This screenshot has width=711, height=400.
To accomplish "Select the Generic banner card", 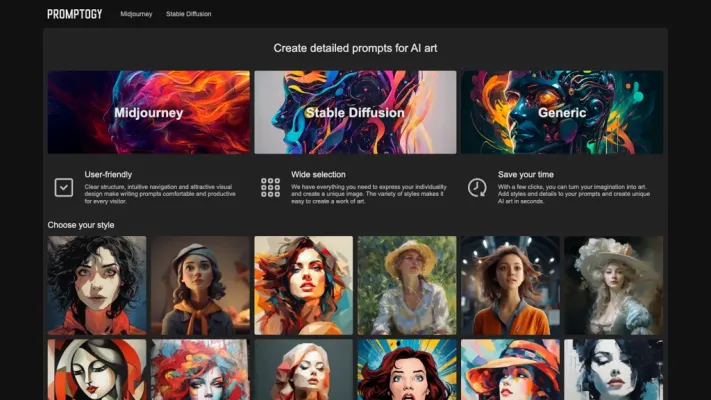I will click(x=562, y=112).
